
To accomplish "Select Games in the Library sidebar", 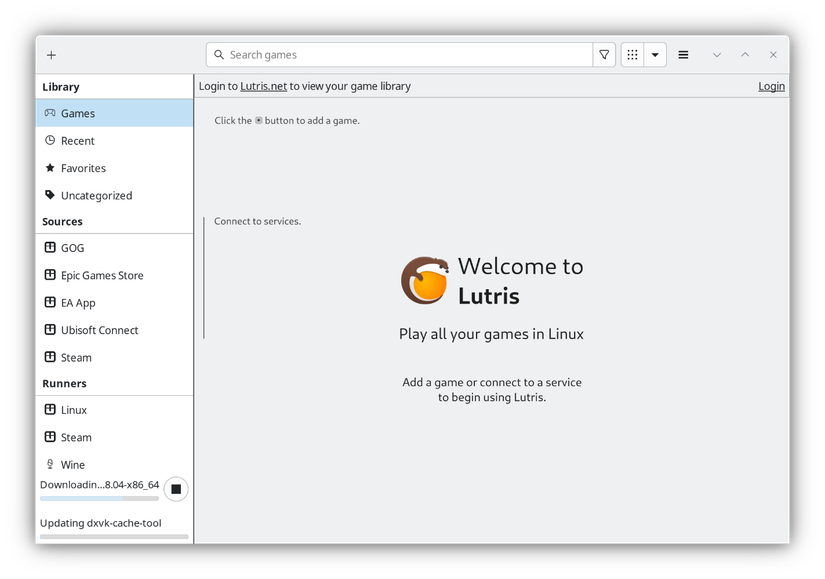I will [x=115, y=113].
